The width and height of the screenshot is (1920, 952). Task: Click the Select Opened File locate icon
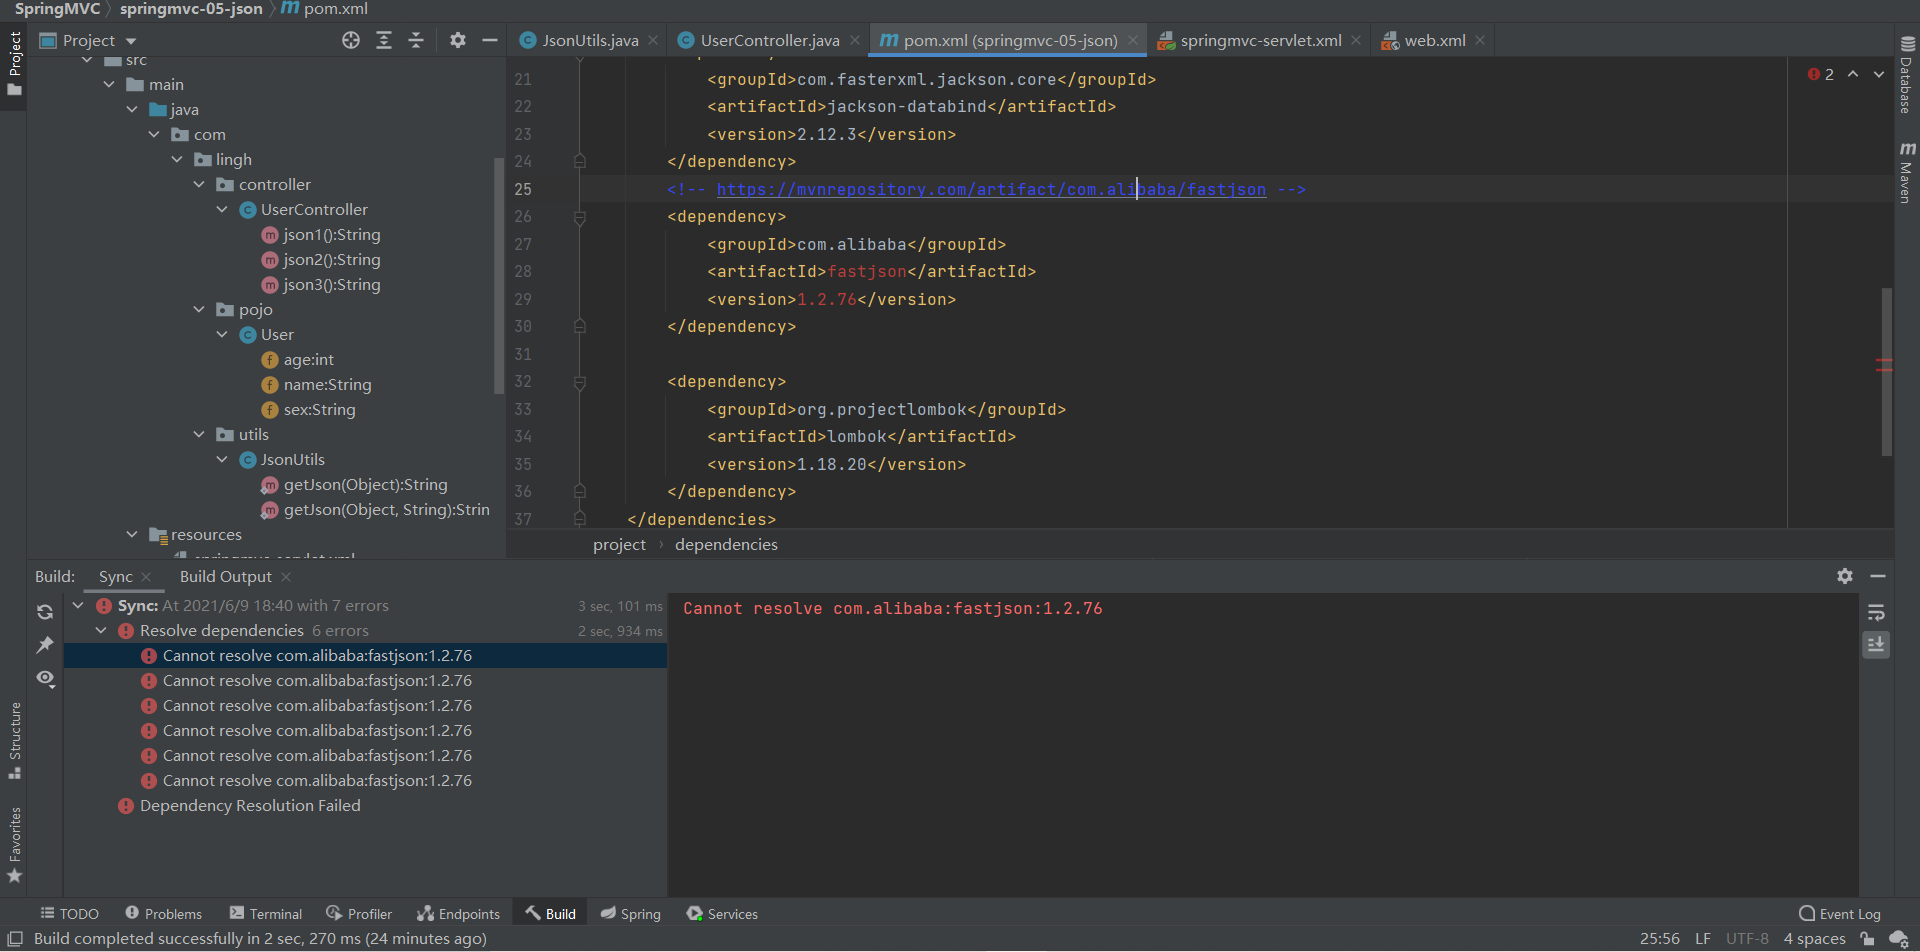(x=351, y=40)
